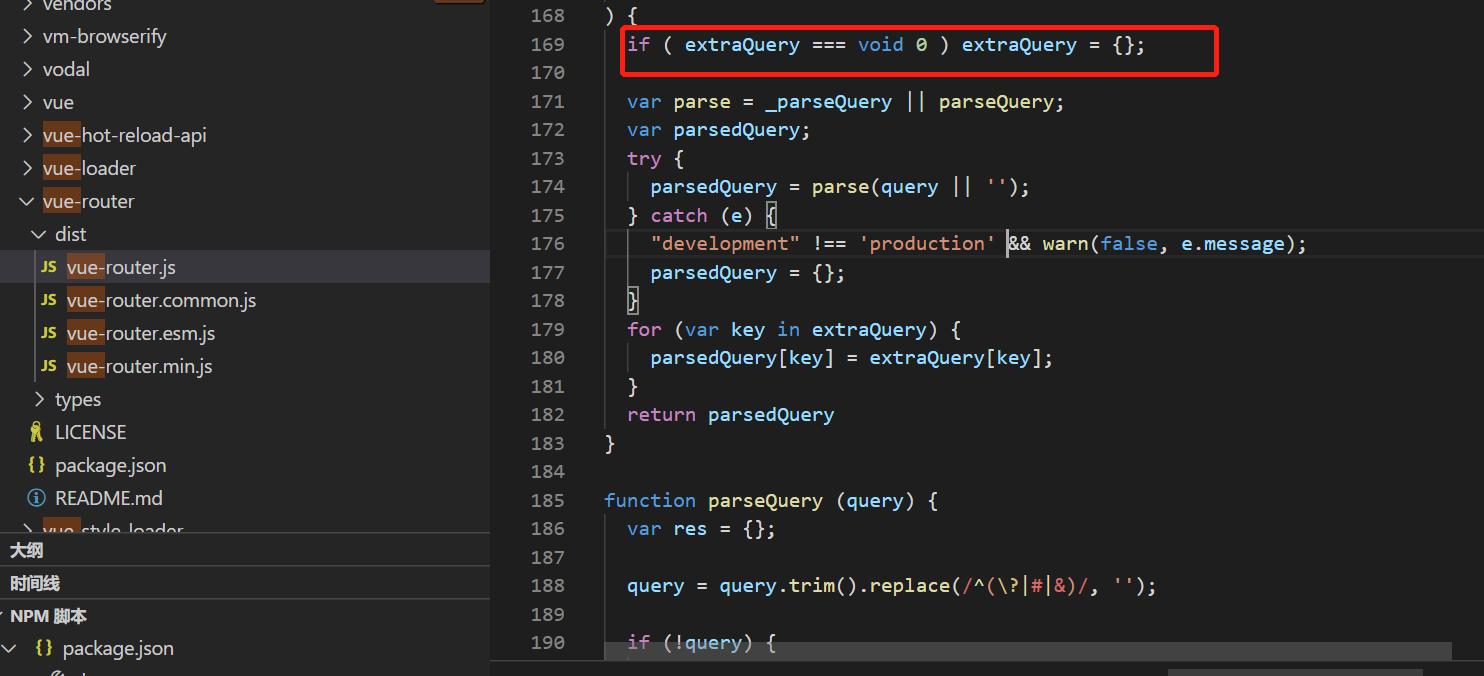The height and width of the screenshot is (676, 1484).
Task: Click the JS icon of vue-router.esm.js
Action: 48,334
